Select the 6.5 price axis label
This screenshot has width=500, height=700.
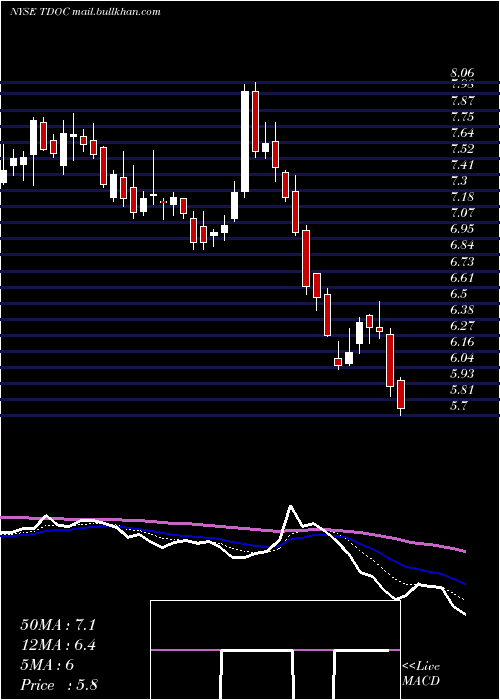point(459,294)
